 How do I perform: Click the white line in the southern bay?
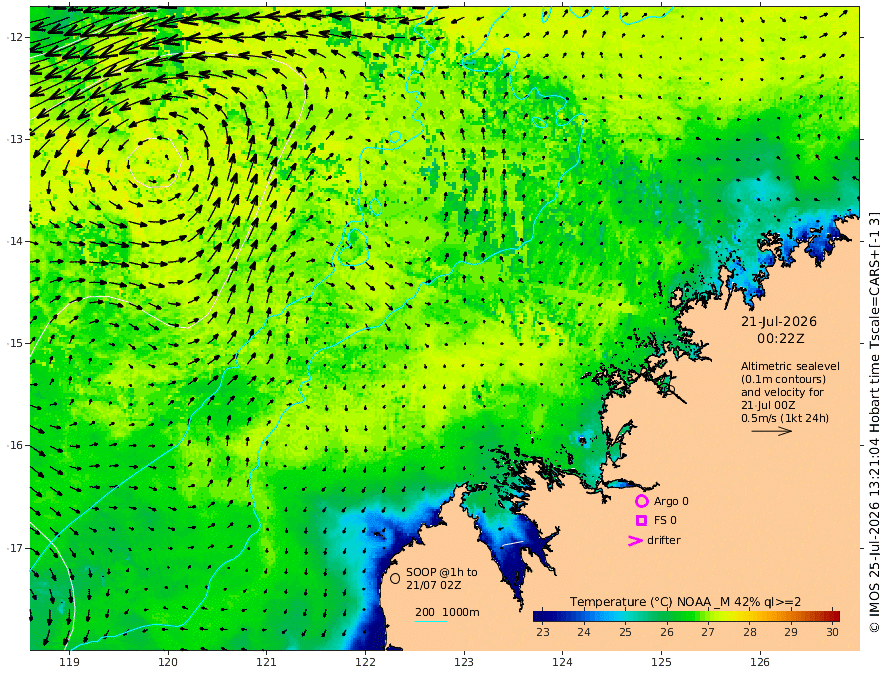click(x=512, y=543)
